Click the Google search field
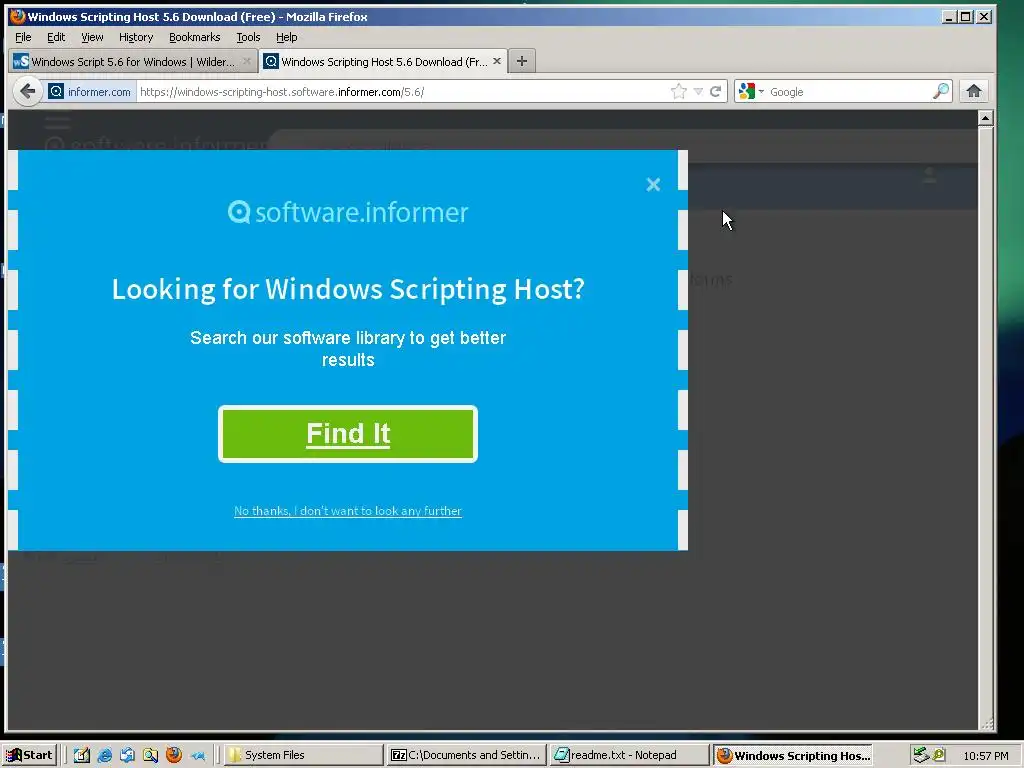Image resolution: width=1024 pixels, height=768 pixels. 849,92
